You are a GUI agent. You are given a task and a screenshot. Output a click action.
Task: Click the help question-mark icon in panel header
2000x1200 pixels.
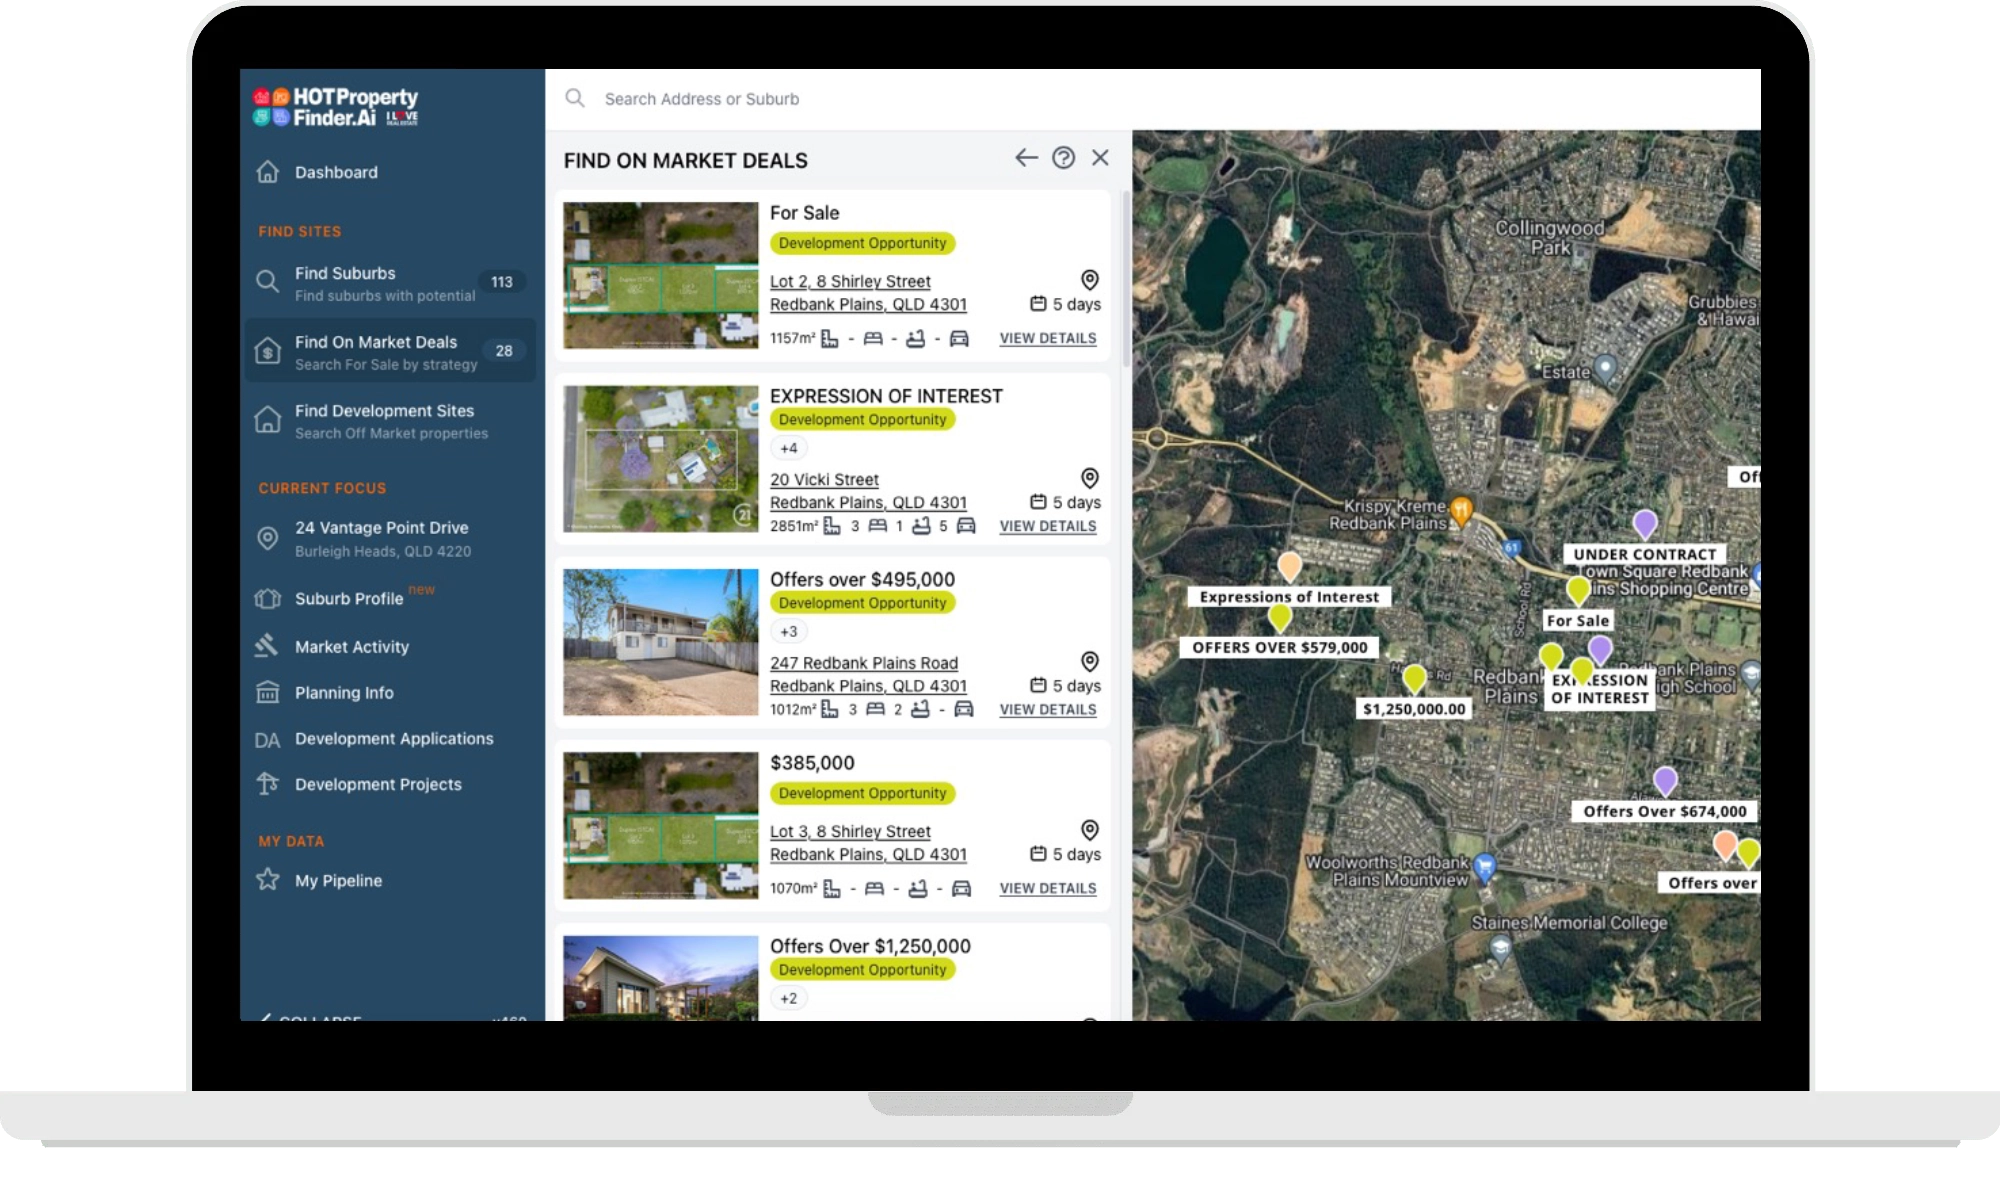(x=1062, y=158)
